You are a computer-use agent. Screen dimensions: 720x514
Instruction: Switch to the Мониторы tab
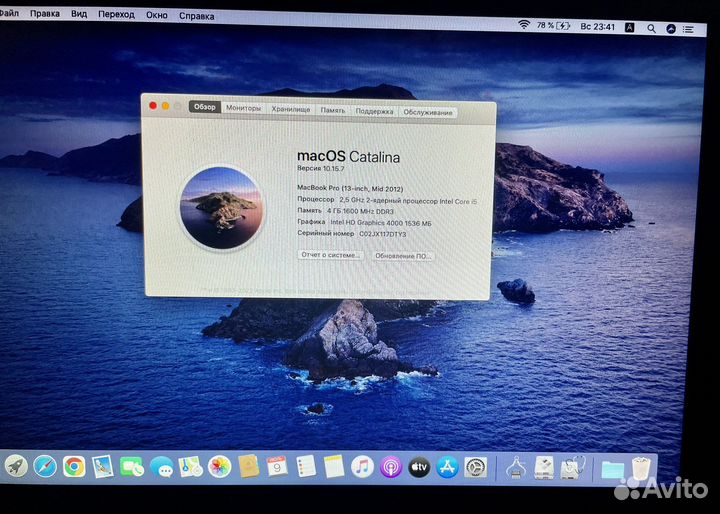[x=243, y=108]
